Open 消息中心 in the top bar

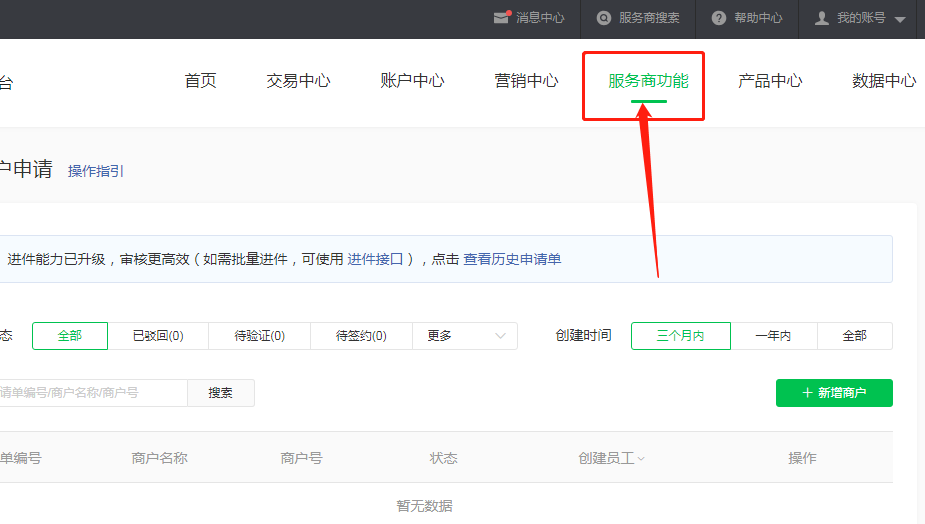pos(540,18)
